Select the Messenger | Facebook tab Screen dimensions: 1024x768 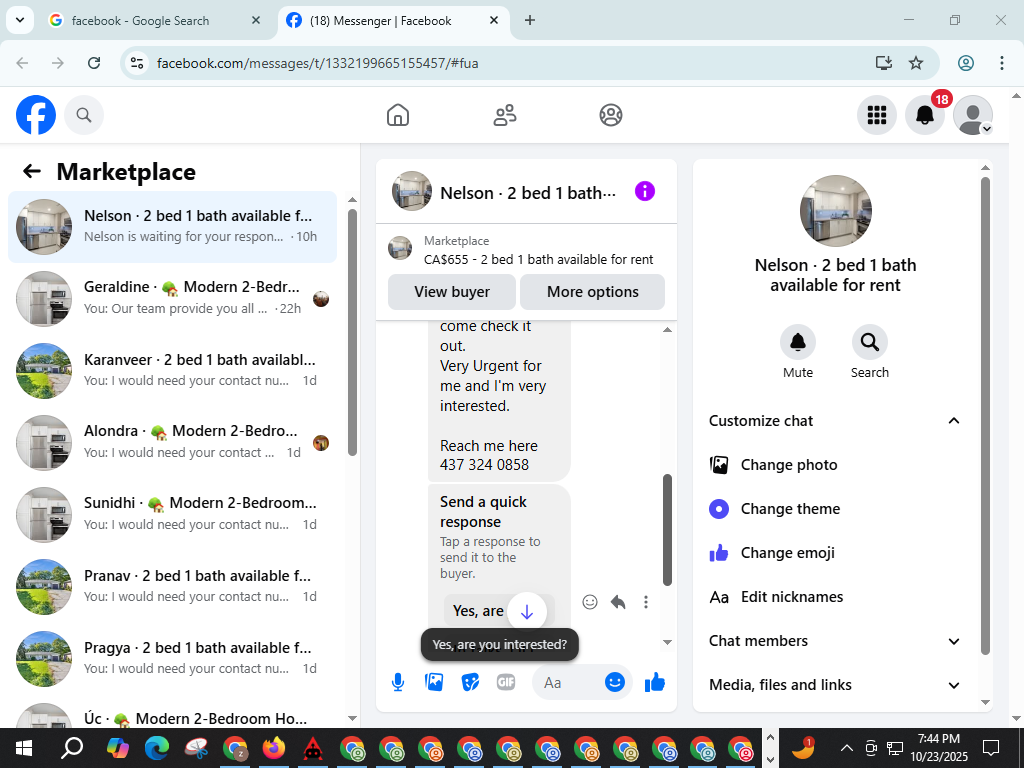[x=394, y=21]
